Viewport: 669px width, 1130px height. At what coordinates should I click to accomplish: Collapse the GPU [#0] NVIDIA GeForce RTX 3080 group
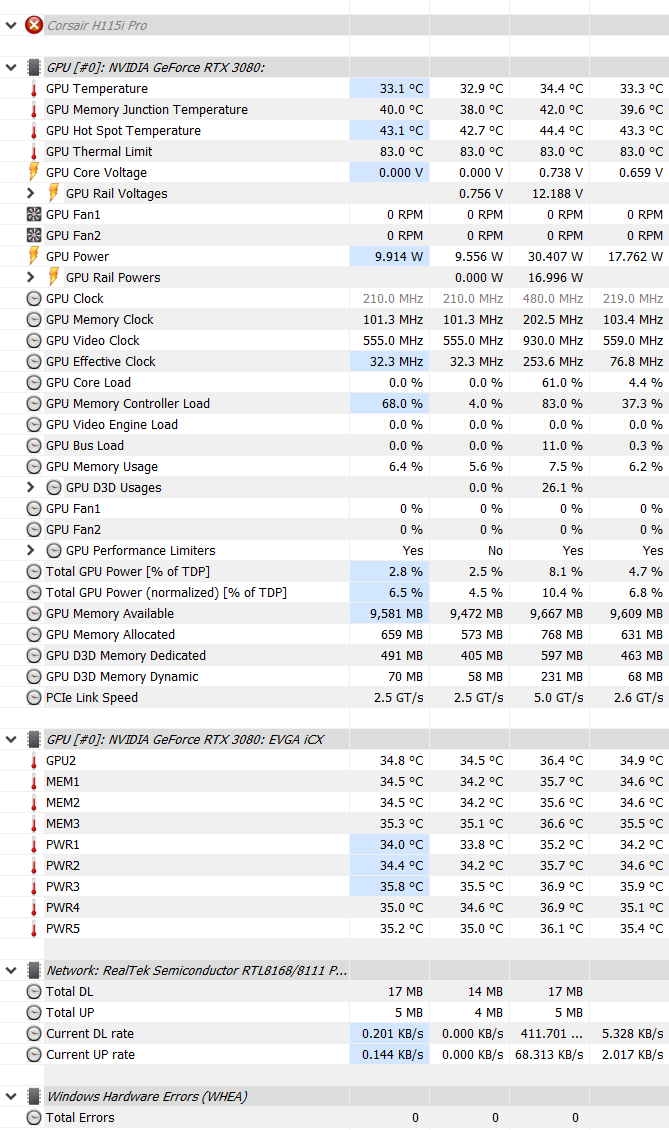11,68
